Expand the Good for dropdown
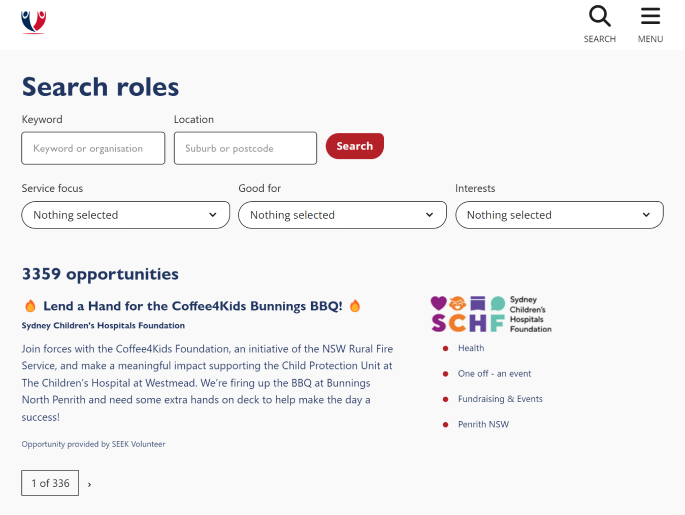The image size is (685, 515). [x=342, y=215]
